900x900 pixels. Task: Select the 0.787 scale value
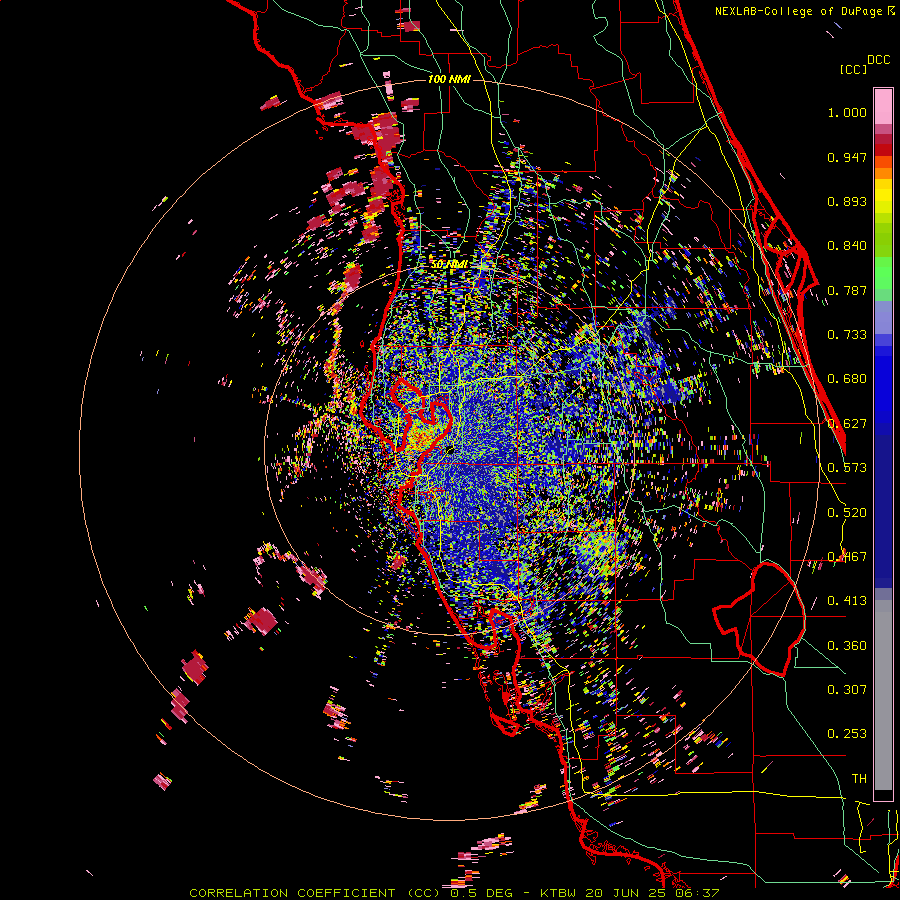[x=847, y=290]
